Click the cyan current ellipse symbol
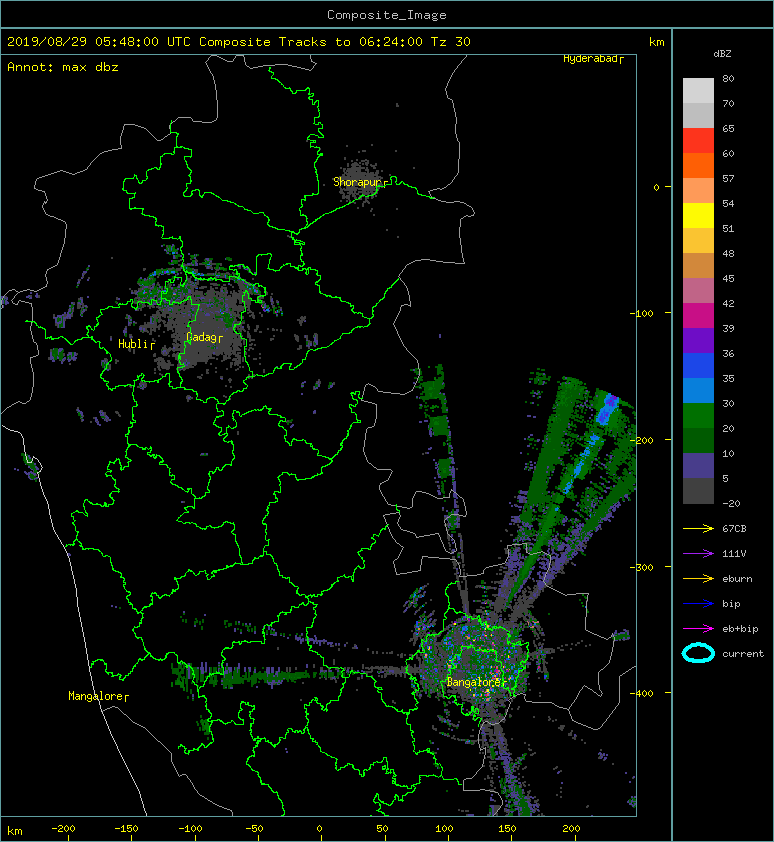The height and width of the screenshot is (842, 774). point(698,654)
